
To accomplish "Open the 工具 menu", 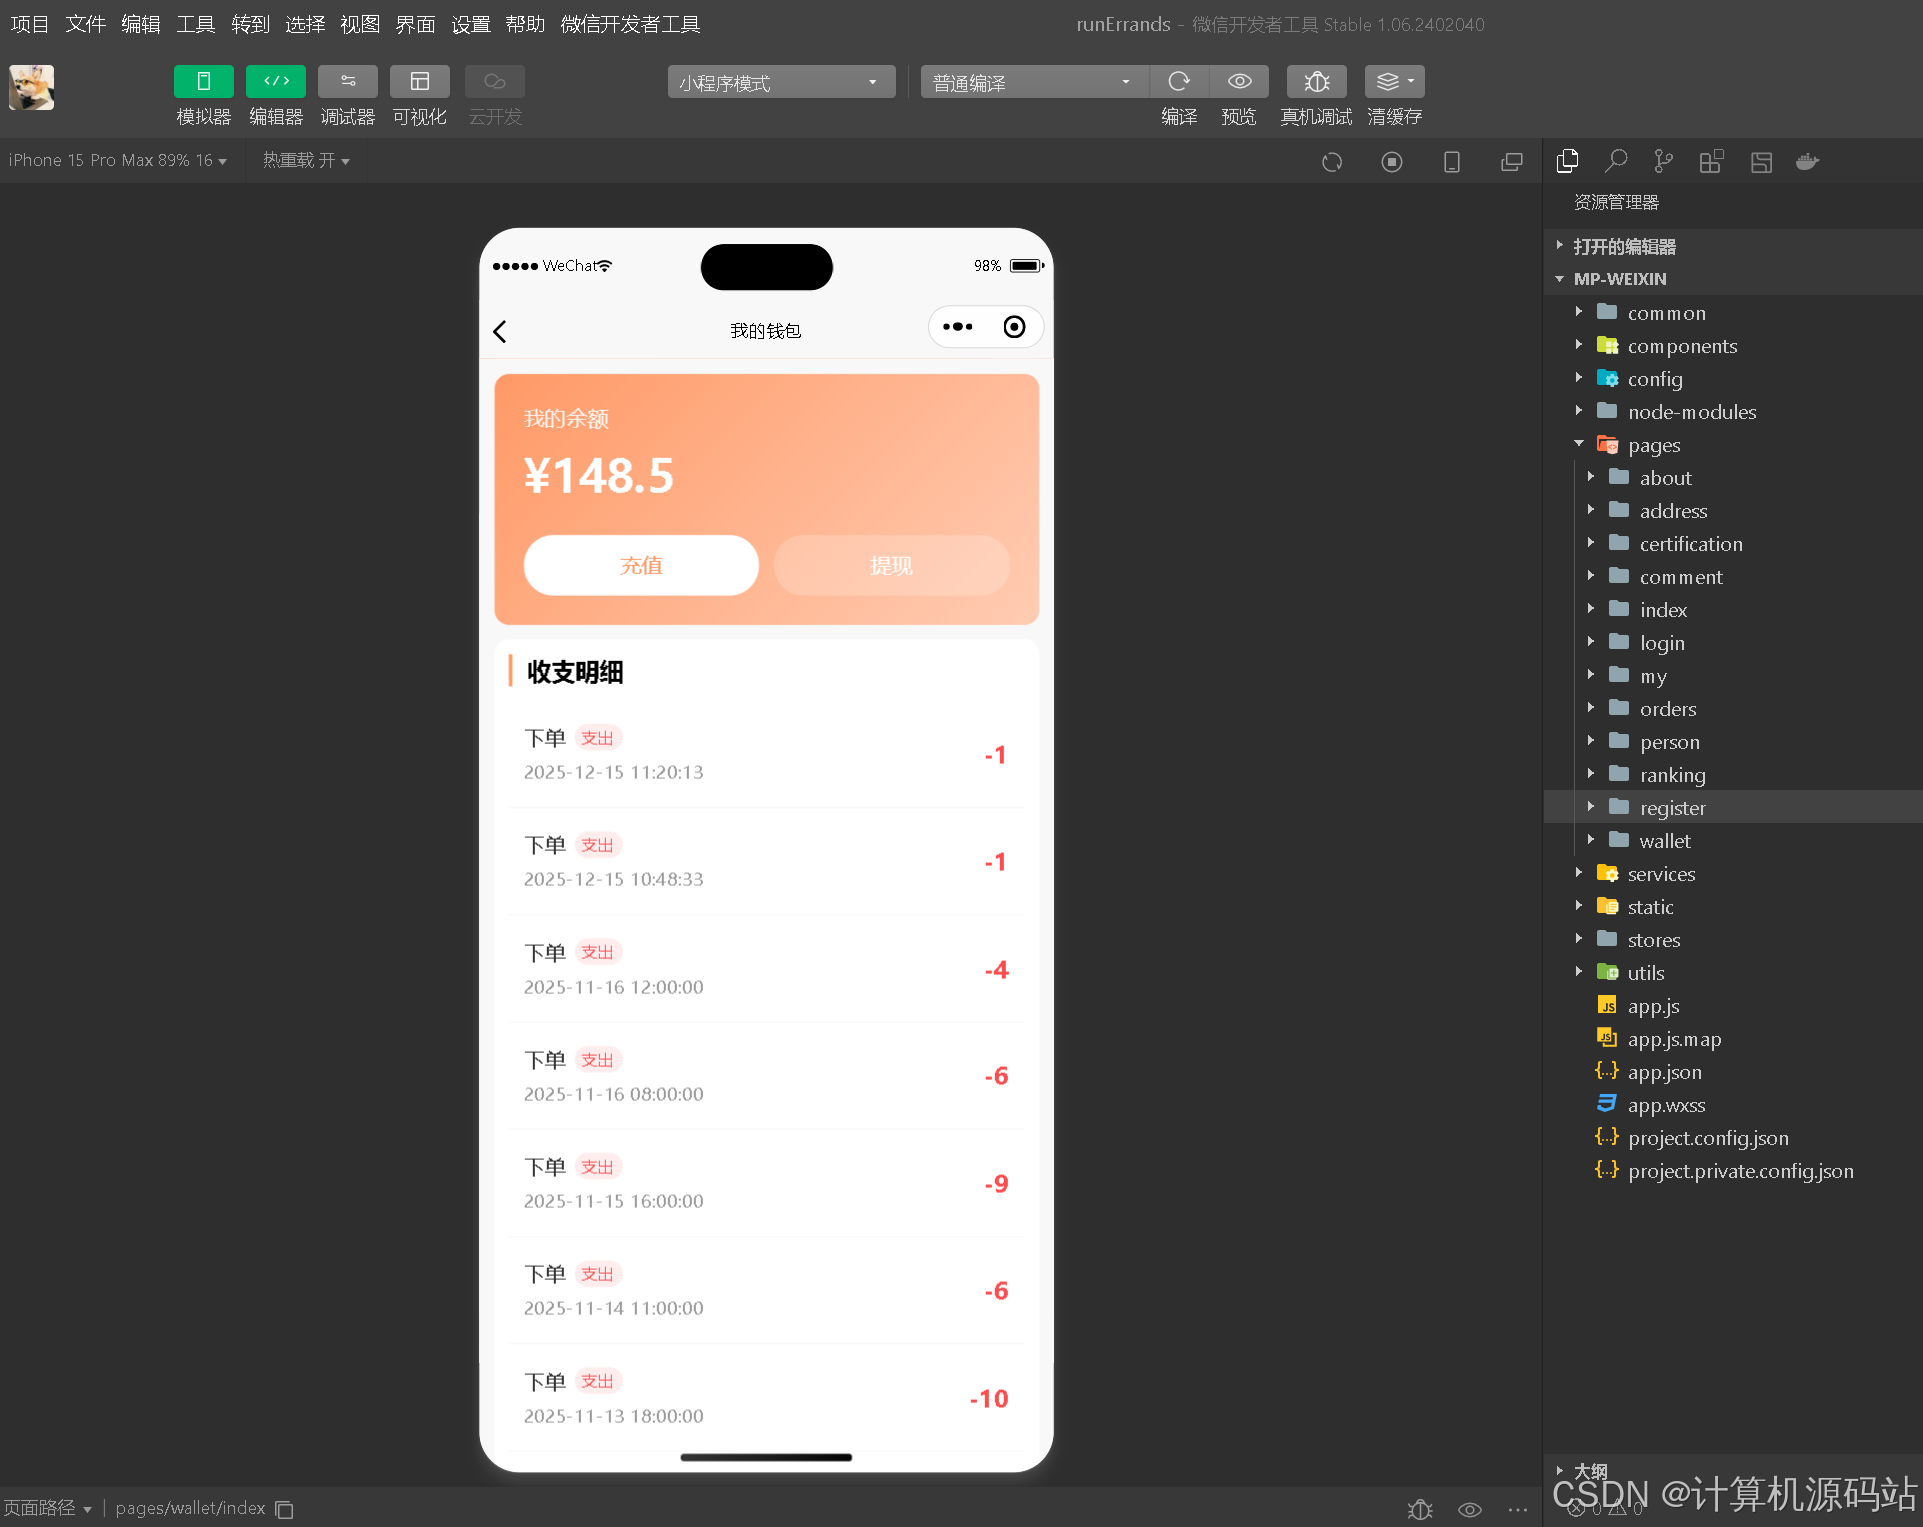I will coord(195,24).
